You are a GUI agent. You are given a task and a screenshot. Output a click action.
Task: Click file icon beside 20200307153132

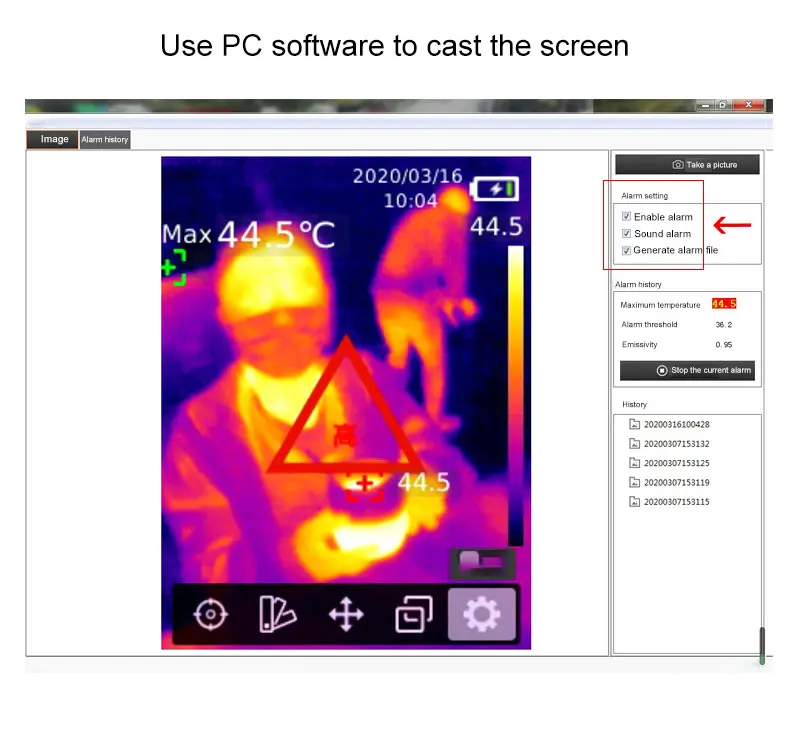tap(634, 443)
